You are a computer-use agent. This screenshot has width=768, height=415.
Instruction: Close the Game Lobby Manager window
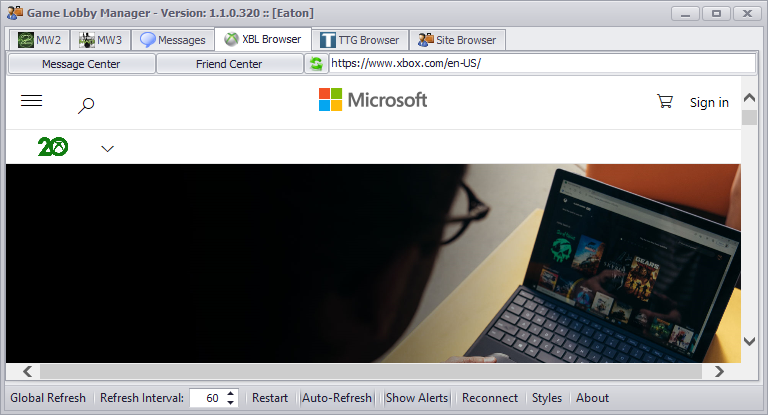[747, 14]
